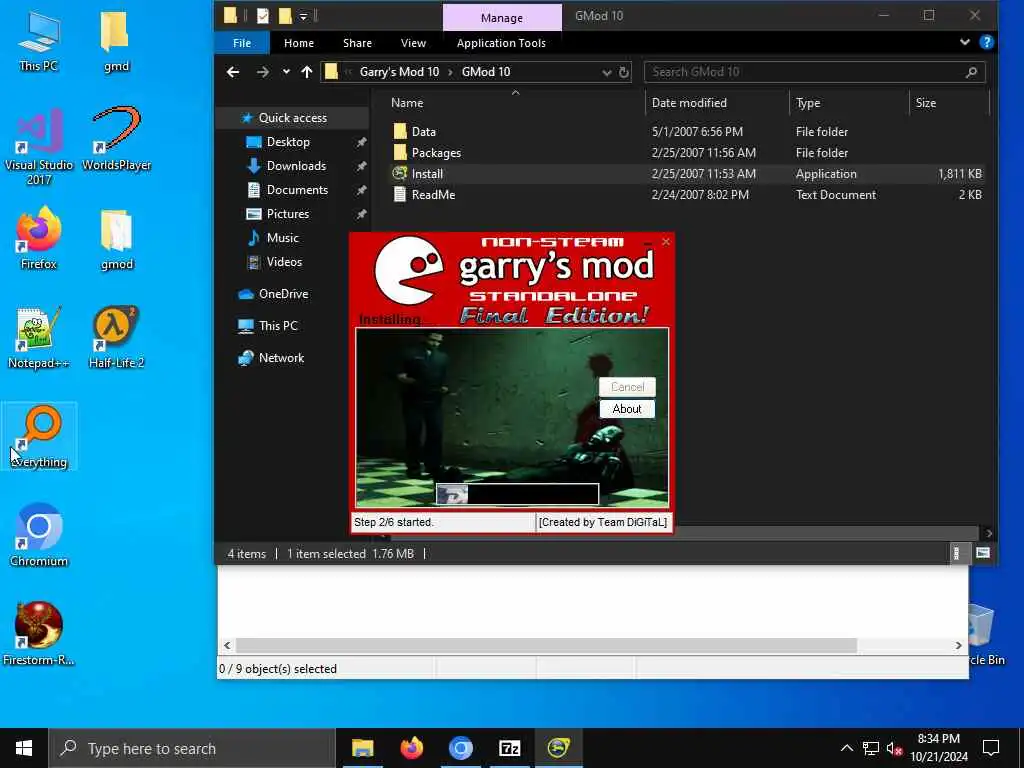Click the Search GMod 10 field

pyautogui.click(x=814, y=72)
